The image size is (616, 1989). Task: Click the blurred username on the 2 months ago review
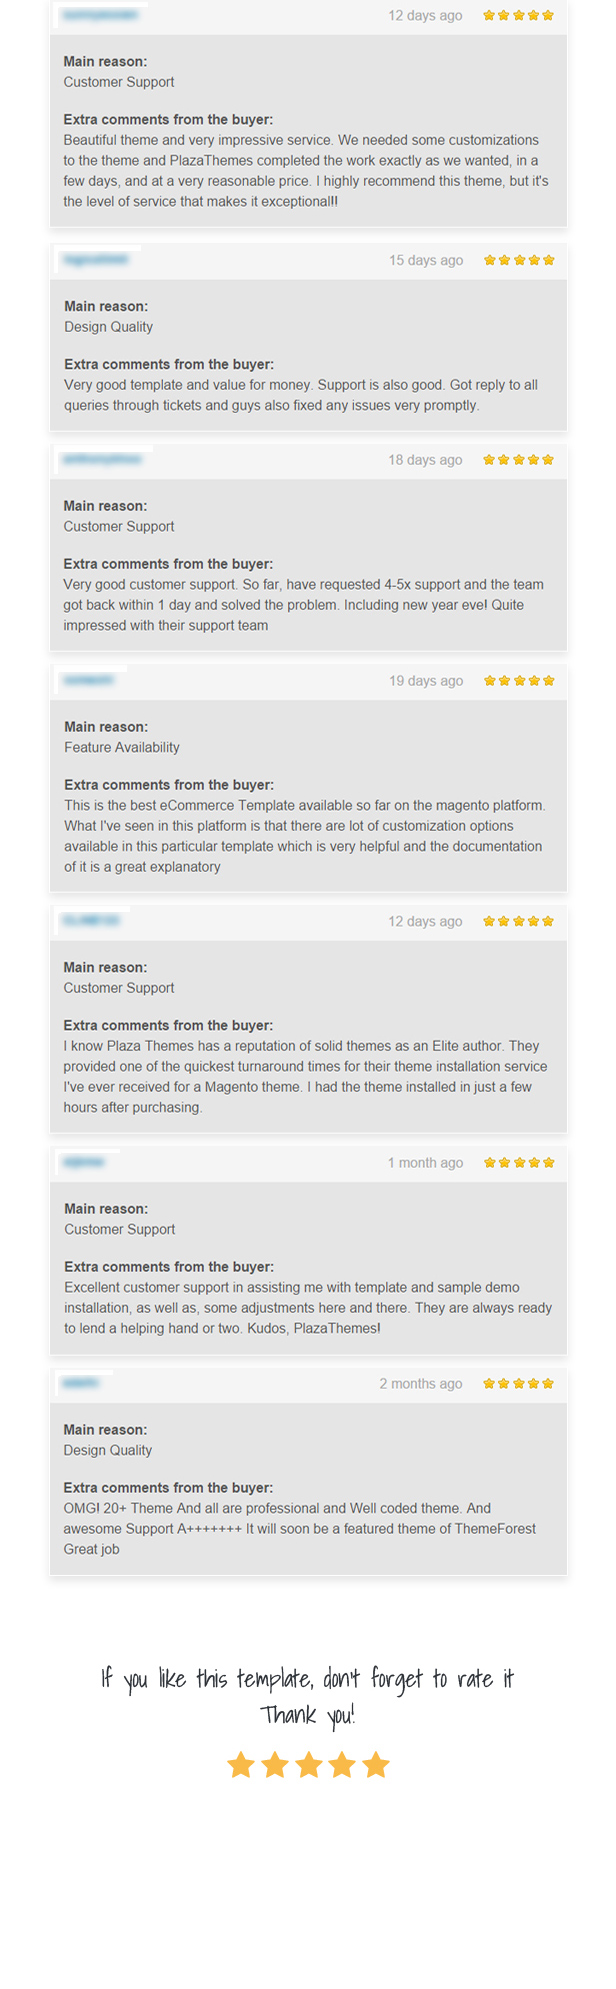(x=80, y=1384)
